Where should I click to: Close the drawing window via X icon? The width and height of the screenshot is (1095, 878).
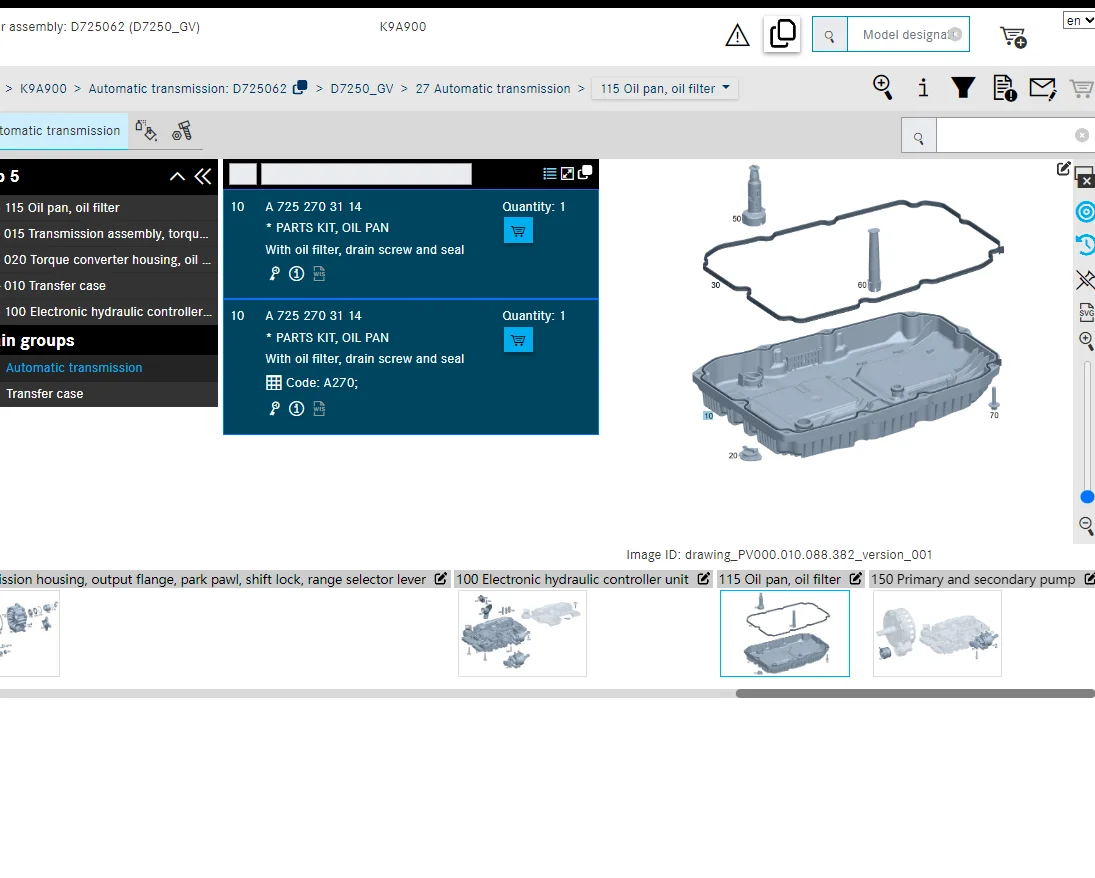(x=1086, y=181)
